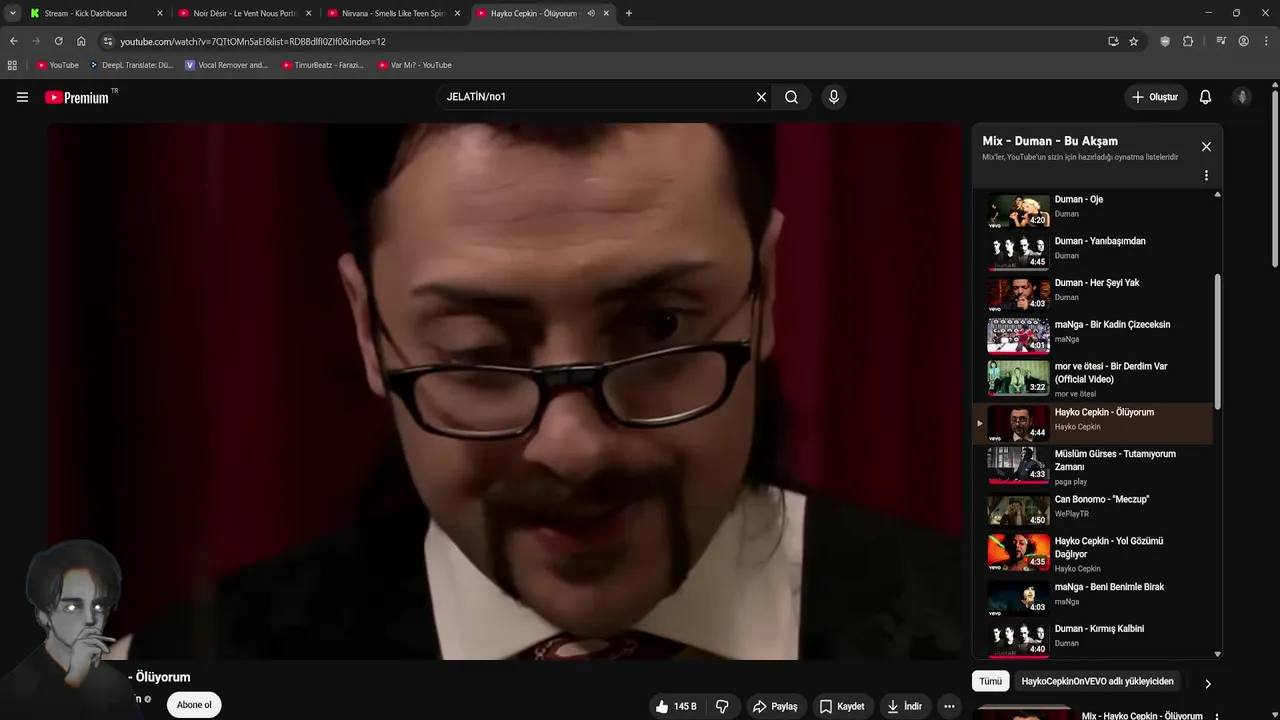Close the Kick Dashboard tab
Image resolution: width=1280 pixels, height=720 pixels.
(159, 13)
